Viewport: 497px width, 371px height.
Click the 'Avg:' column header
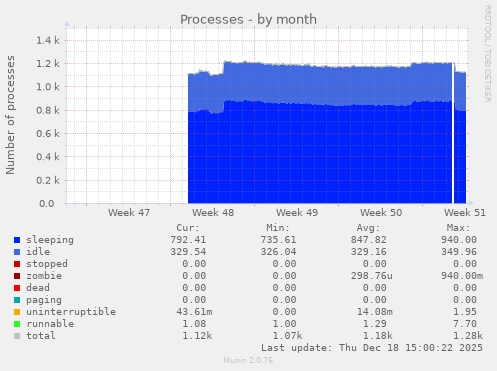[x=368, y=228]
